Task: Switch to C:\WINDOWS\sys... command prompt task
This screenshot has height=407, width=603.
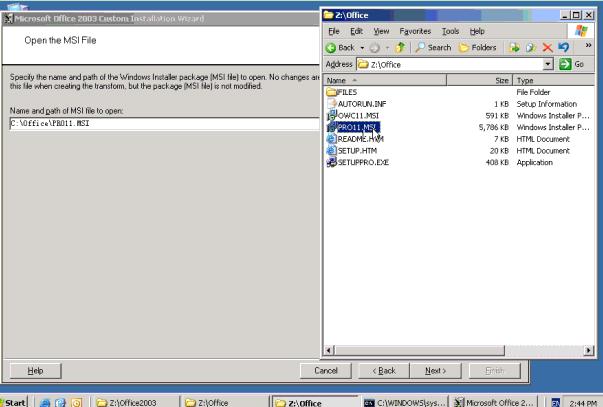Action: pyautogui.click(x=406, y=402)
